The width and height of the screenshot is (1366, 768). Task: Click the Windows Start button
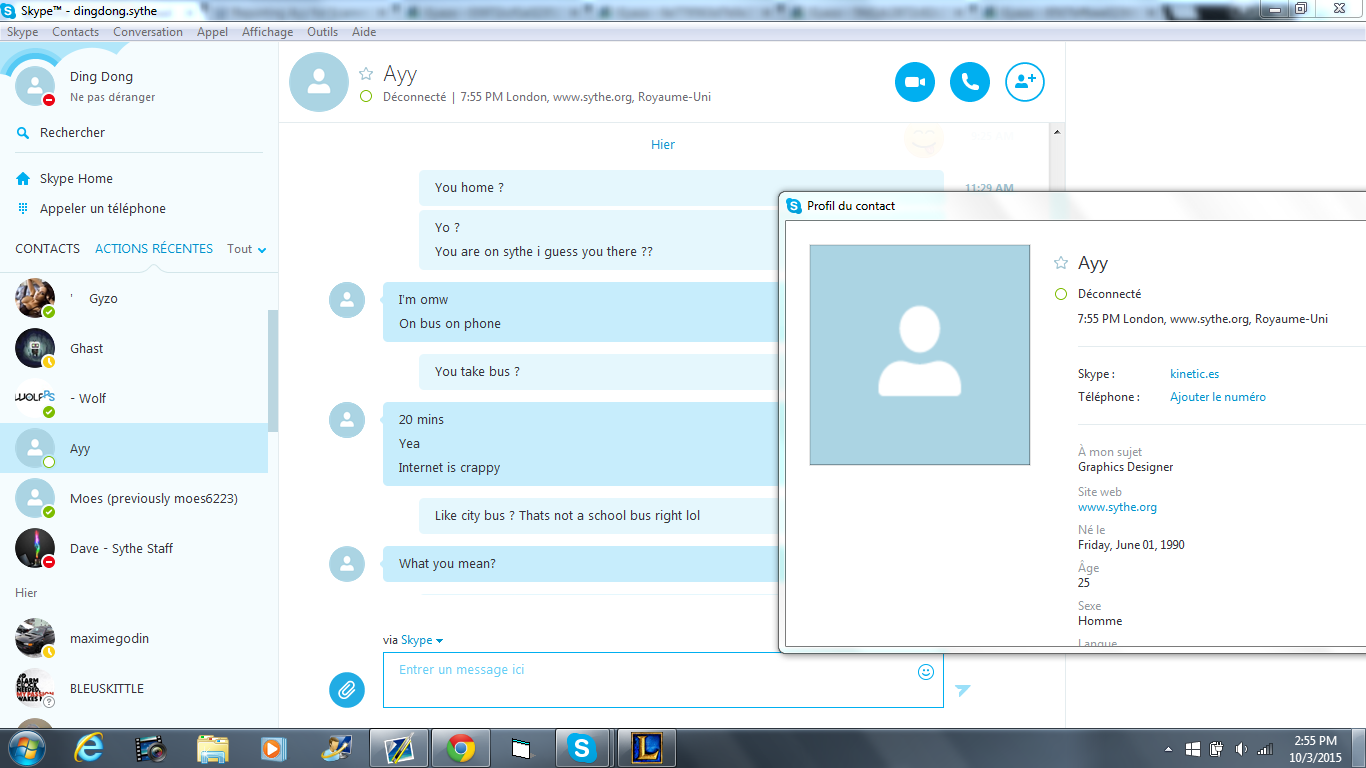[x=25, y=748]
